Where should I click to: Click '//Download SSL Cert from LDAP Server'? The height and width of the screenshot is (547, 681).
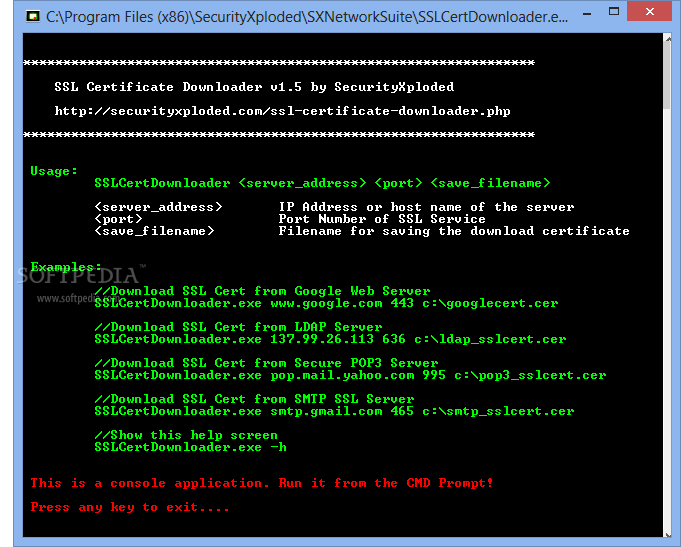click(x=238, y=327)
